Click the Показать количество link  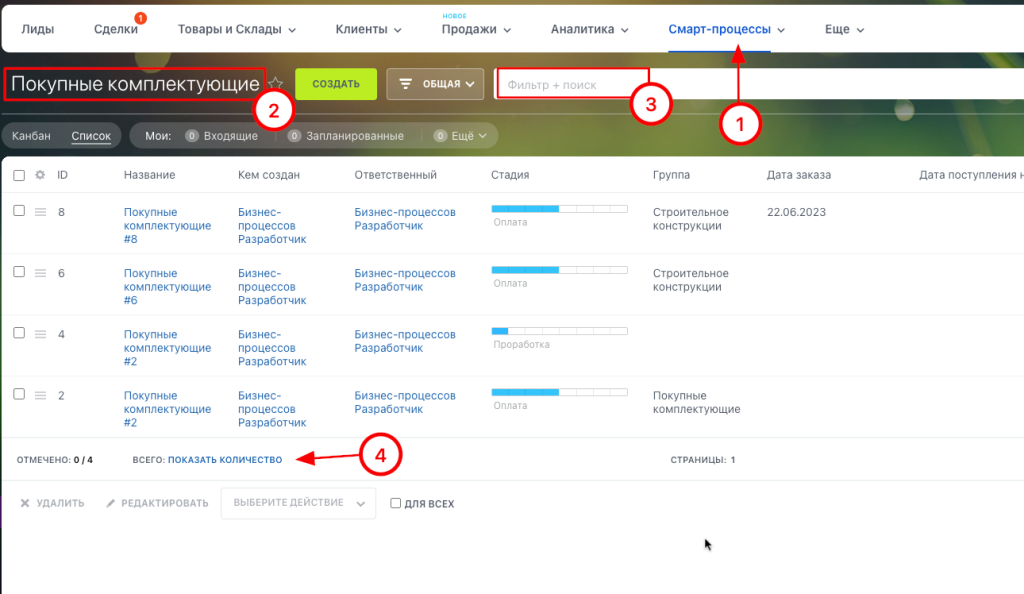pyautogui.click(x=224, y=460)
